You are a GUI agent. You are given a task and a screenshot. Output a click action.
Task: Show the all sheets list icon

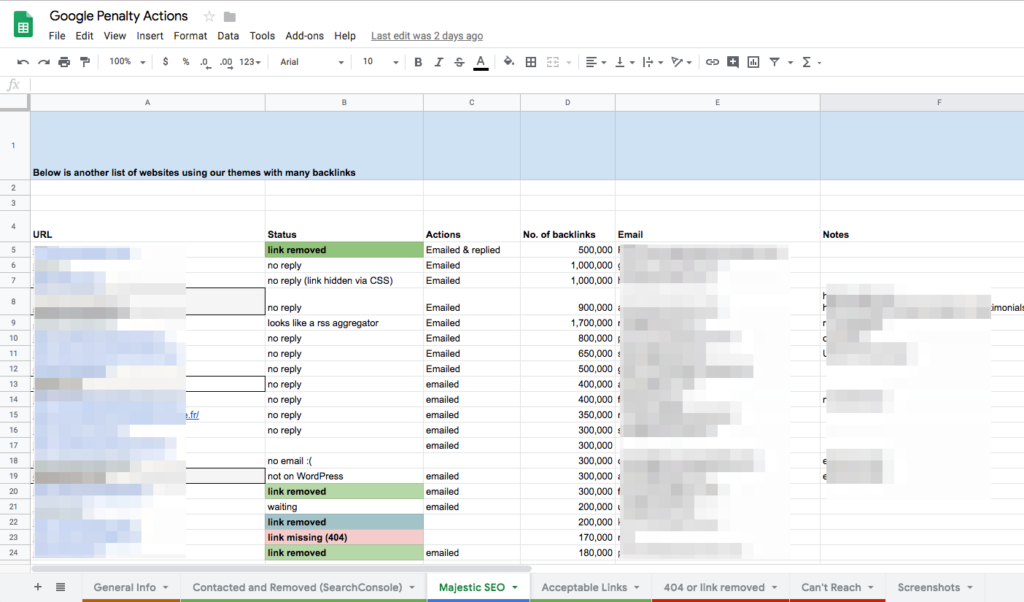pyautogui.click(x=60, y=587)
